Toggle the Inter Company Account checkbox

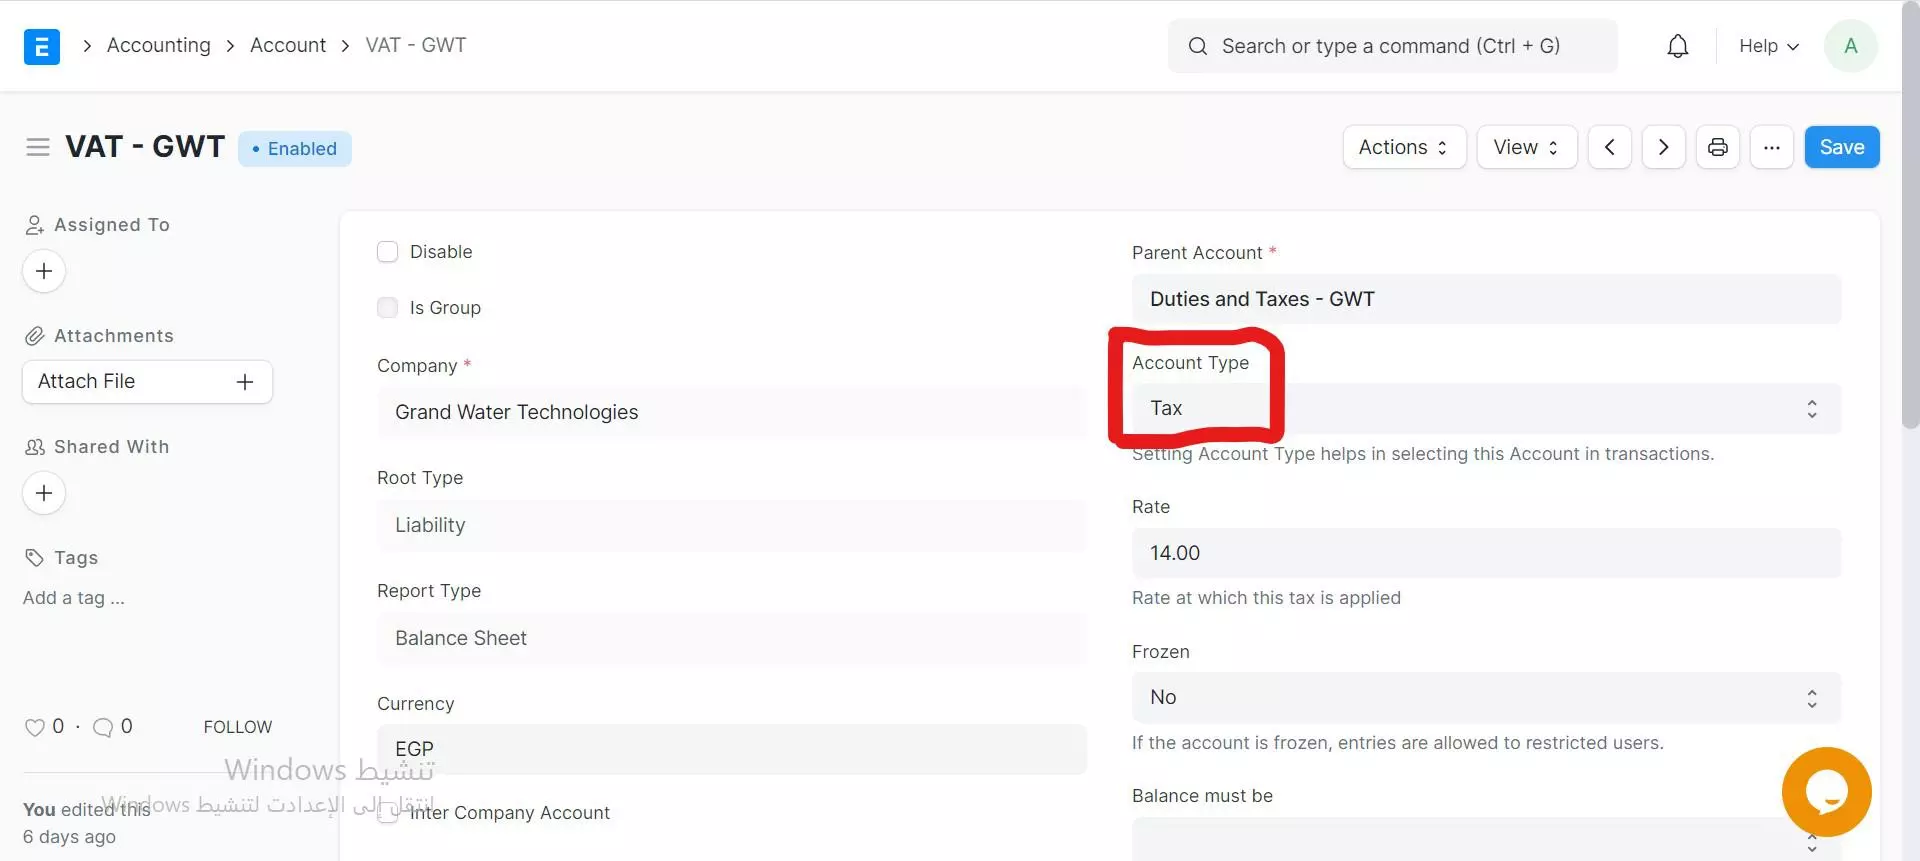pos(387,812)
